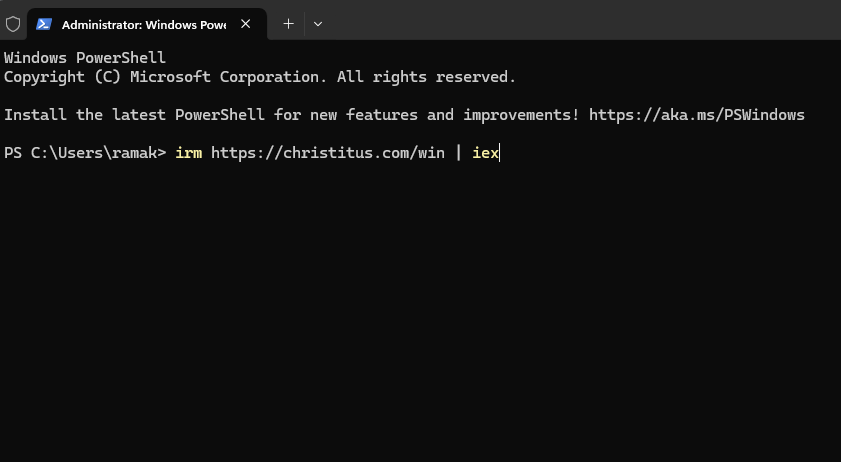The image size is (841, 462).
Task: Expand the new tab profile dropdown
Action: (x=318, y=24)
